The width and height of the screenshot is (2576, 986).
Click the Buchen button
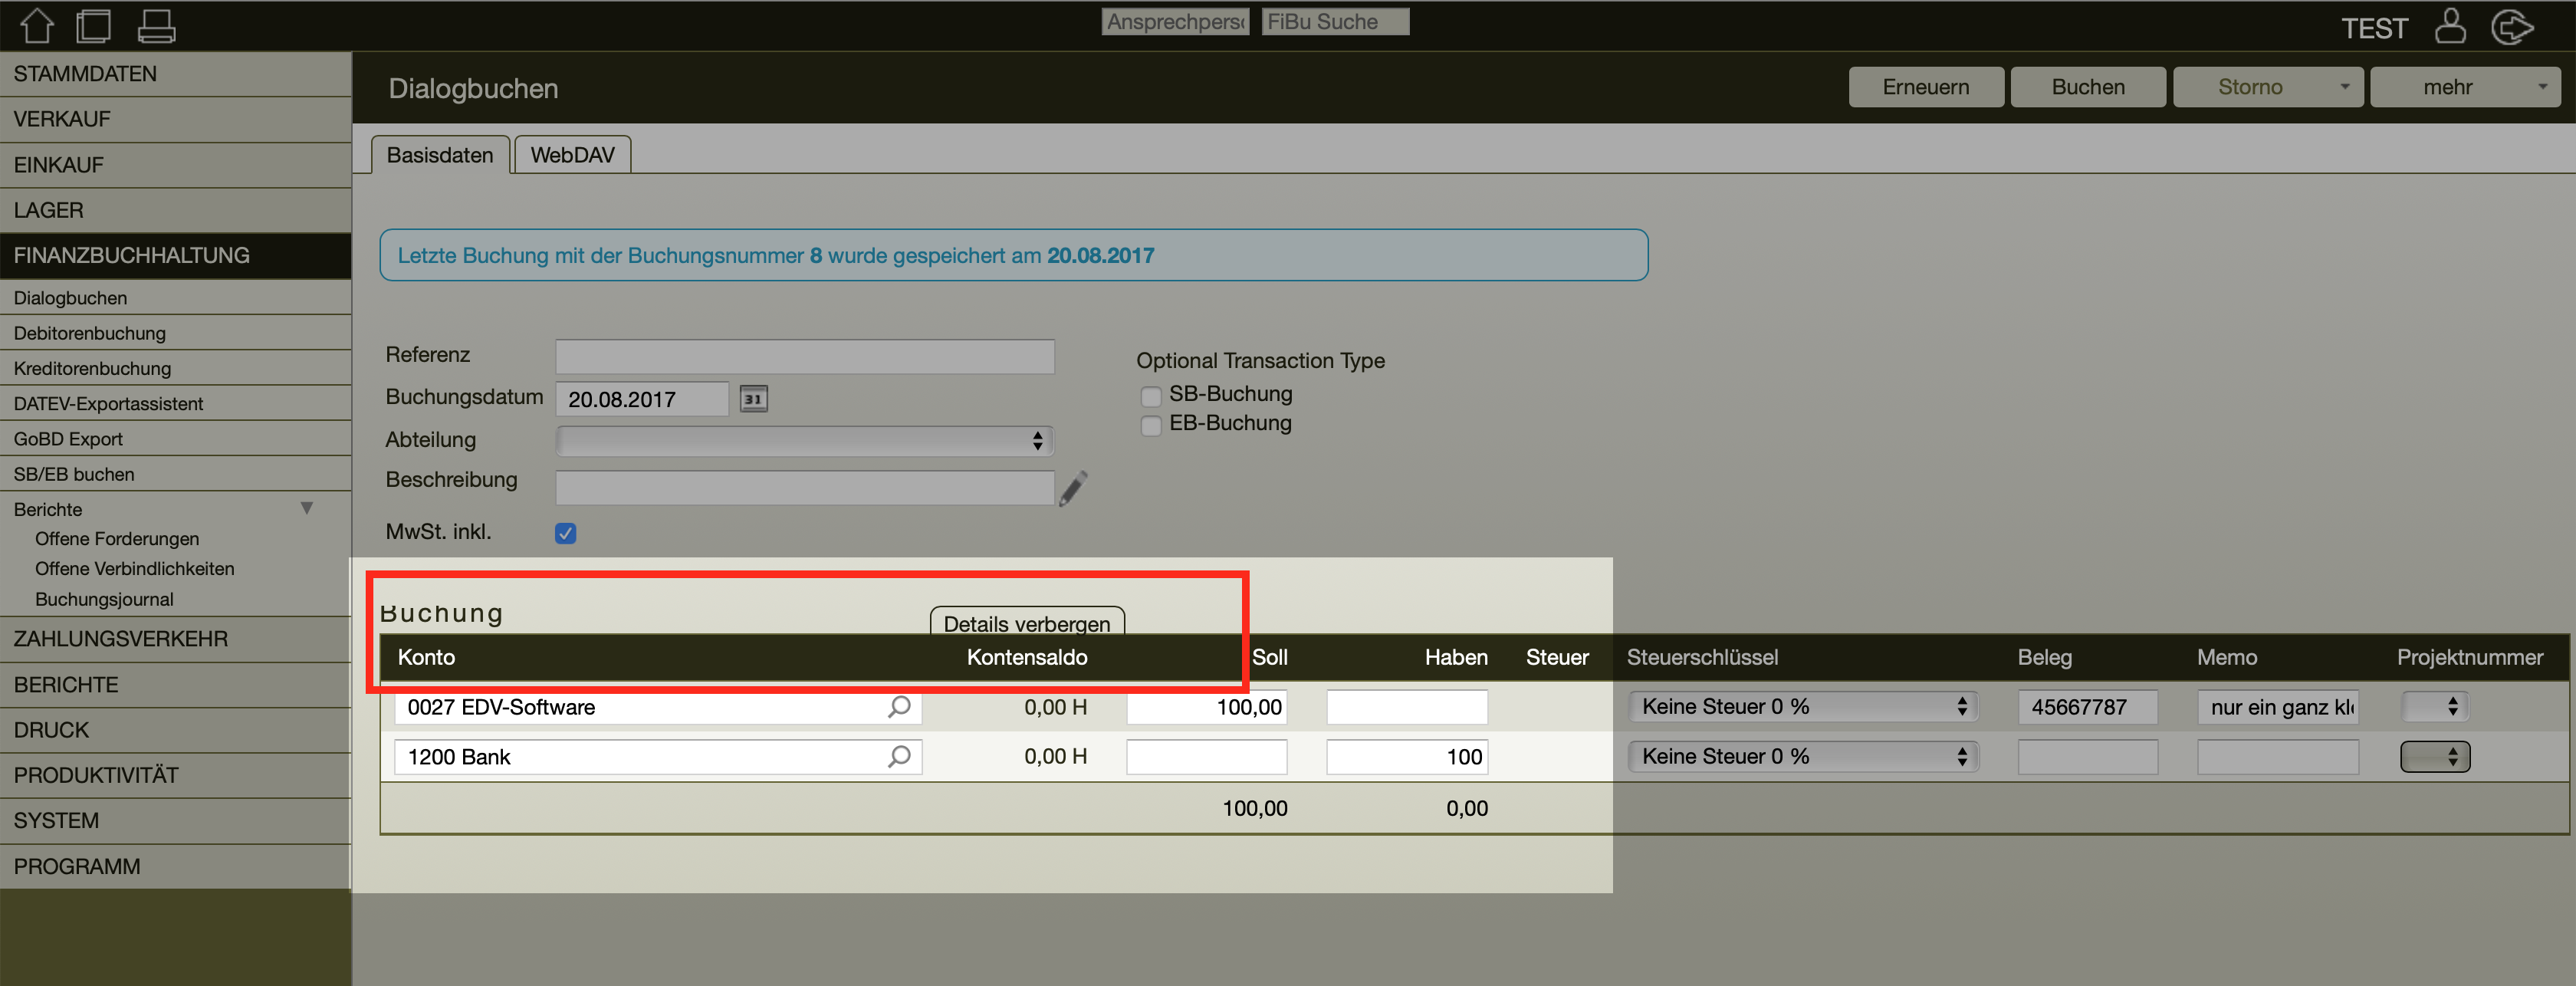(x=2087, y=87)
